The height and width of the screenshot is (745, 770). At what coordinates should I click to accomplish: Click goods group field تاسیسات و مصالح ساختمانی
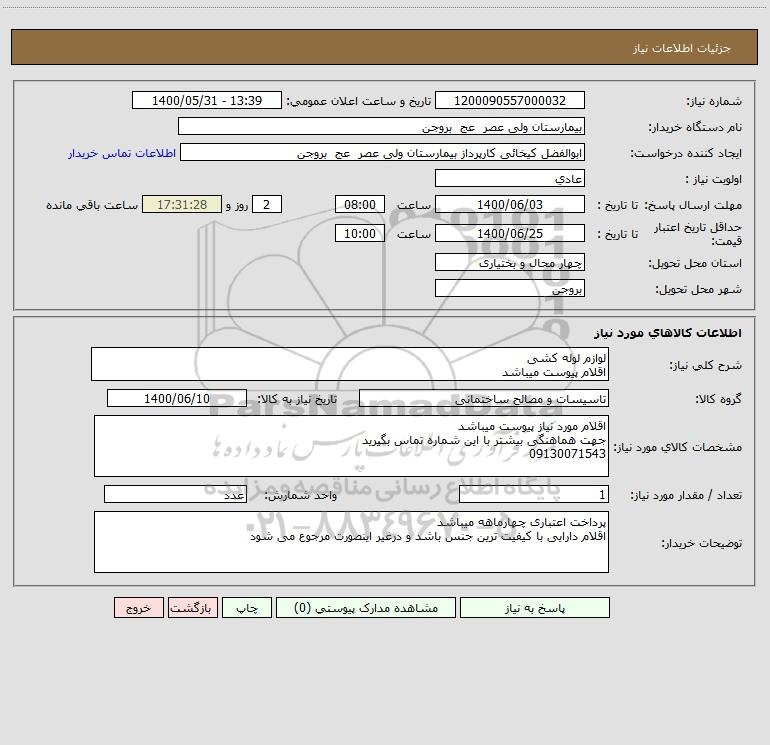coord(484,398)
